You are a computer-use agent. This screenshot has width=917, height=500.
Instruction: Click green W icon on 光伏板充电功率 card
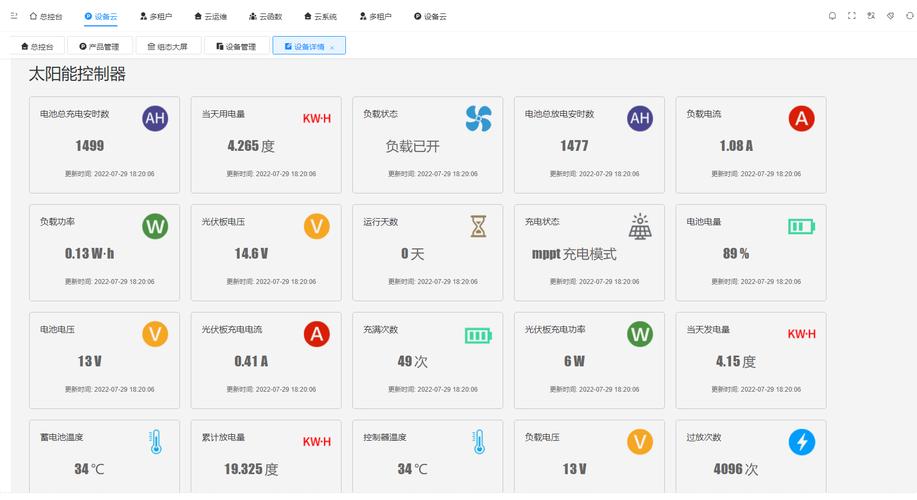640,334
